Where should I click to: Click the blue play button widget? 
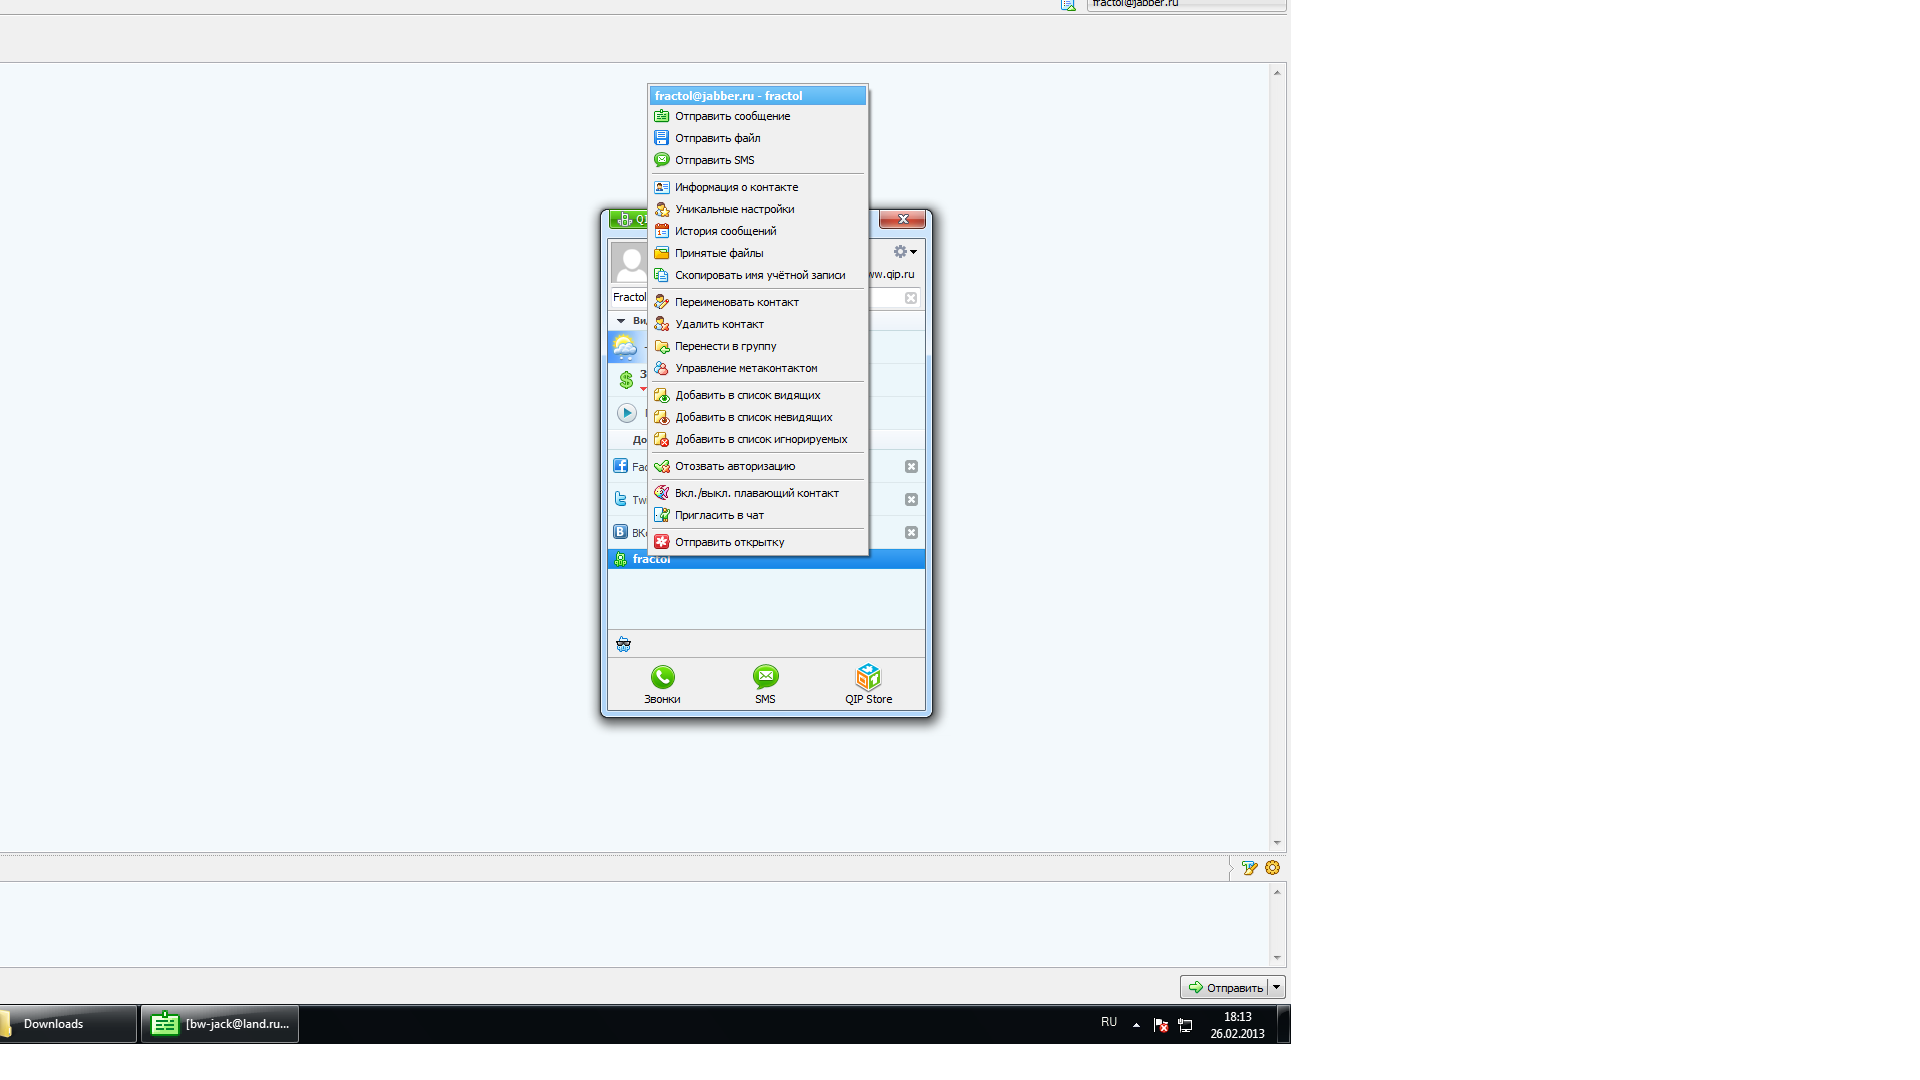click(x=627, y=413)
